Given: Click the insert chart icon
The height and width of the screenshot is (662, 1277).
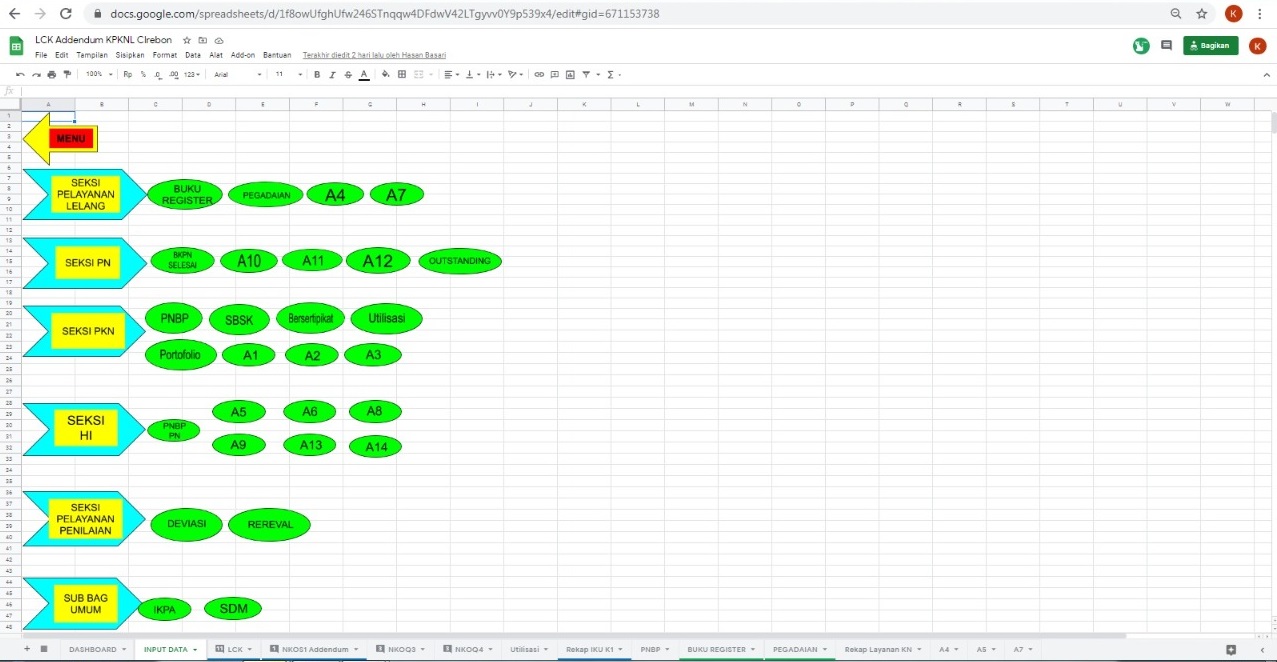Looking at the screenshot, I should (570, 74).
